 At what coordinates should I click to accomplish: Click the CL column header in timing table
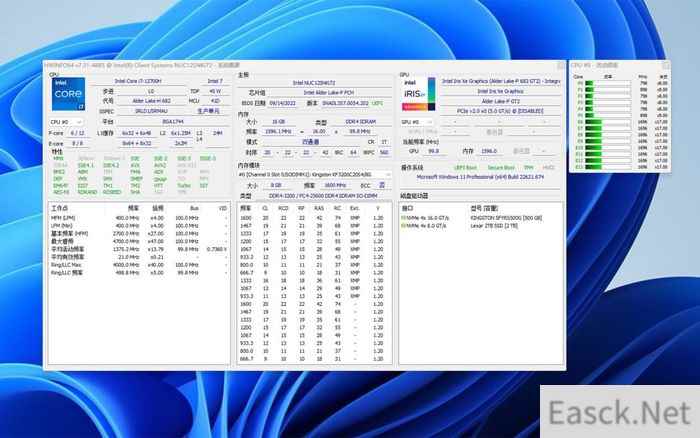click(x=265, y=209)
